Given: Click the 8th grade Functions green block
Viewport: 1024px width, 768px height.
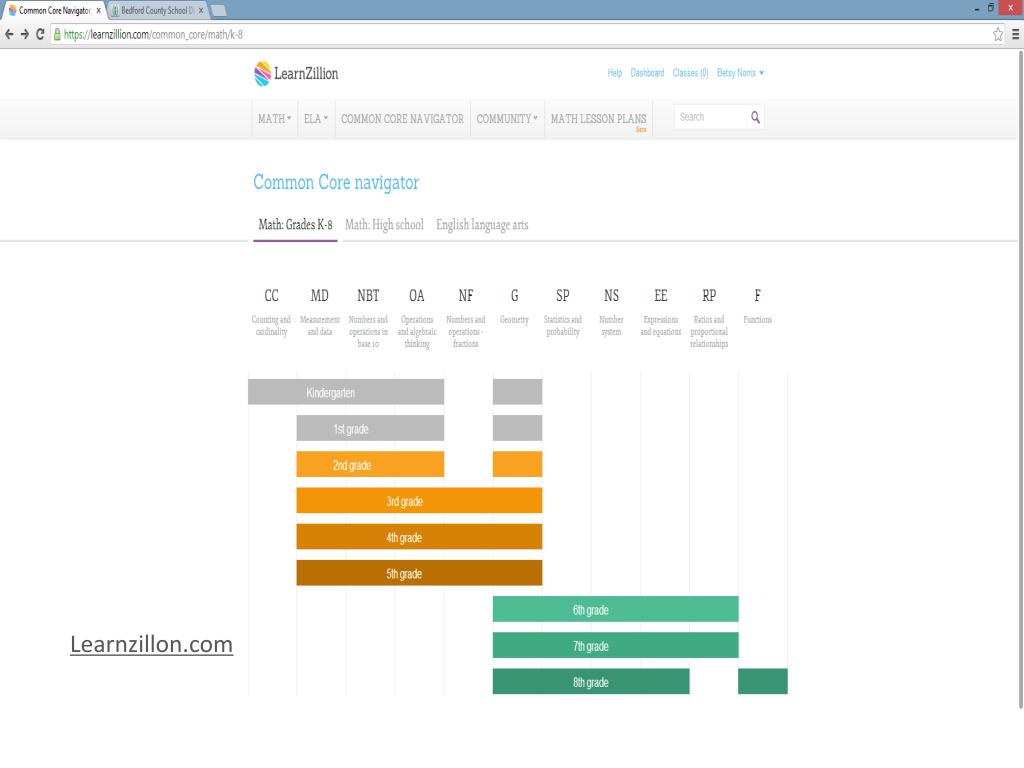Looking at the screenshot, I should (763, 682).
